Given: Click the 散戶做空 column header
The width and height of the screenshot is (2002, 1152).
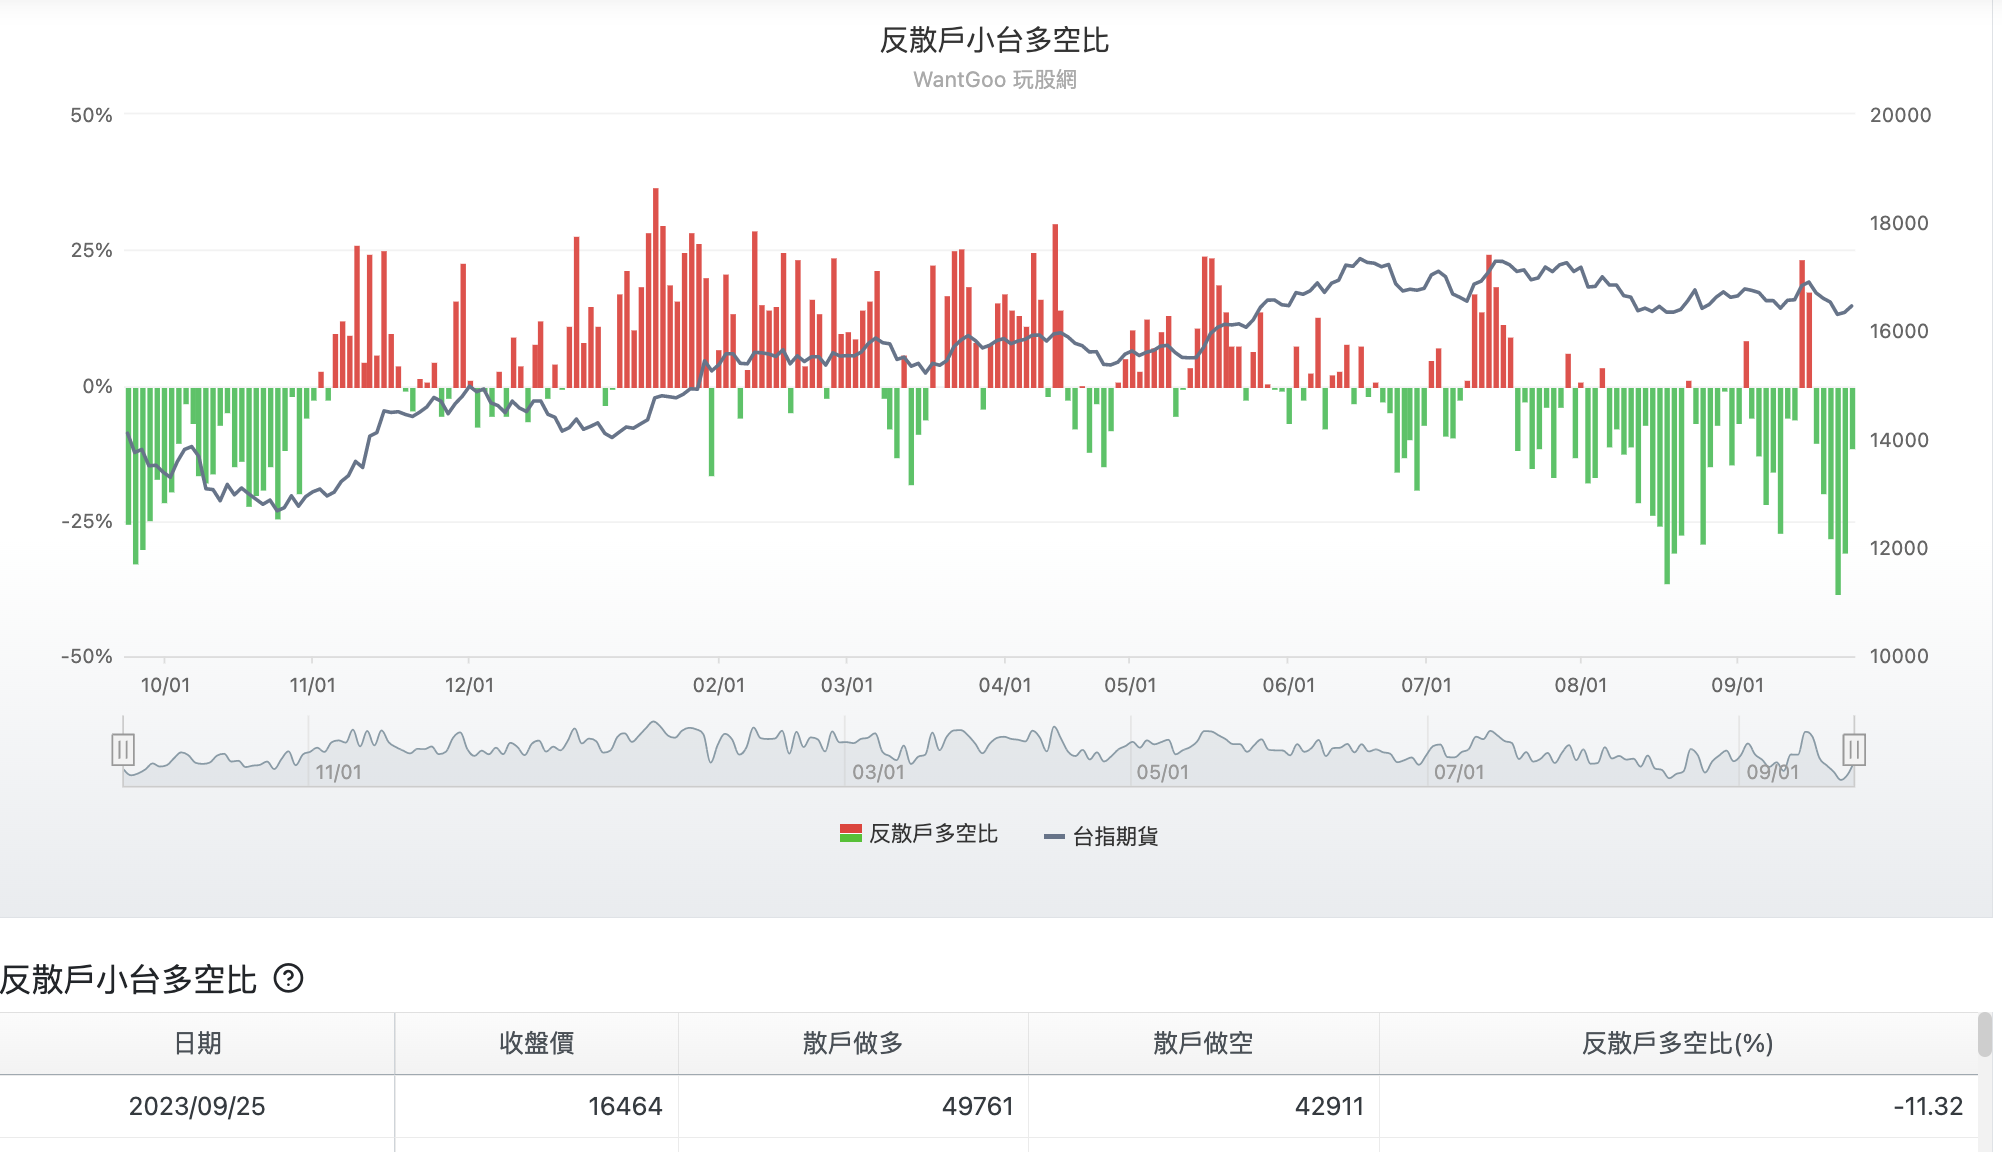Looking at the screenshot, I should click(x=1203, y=1043).
